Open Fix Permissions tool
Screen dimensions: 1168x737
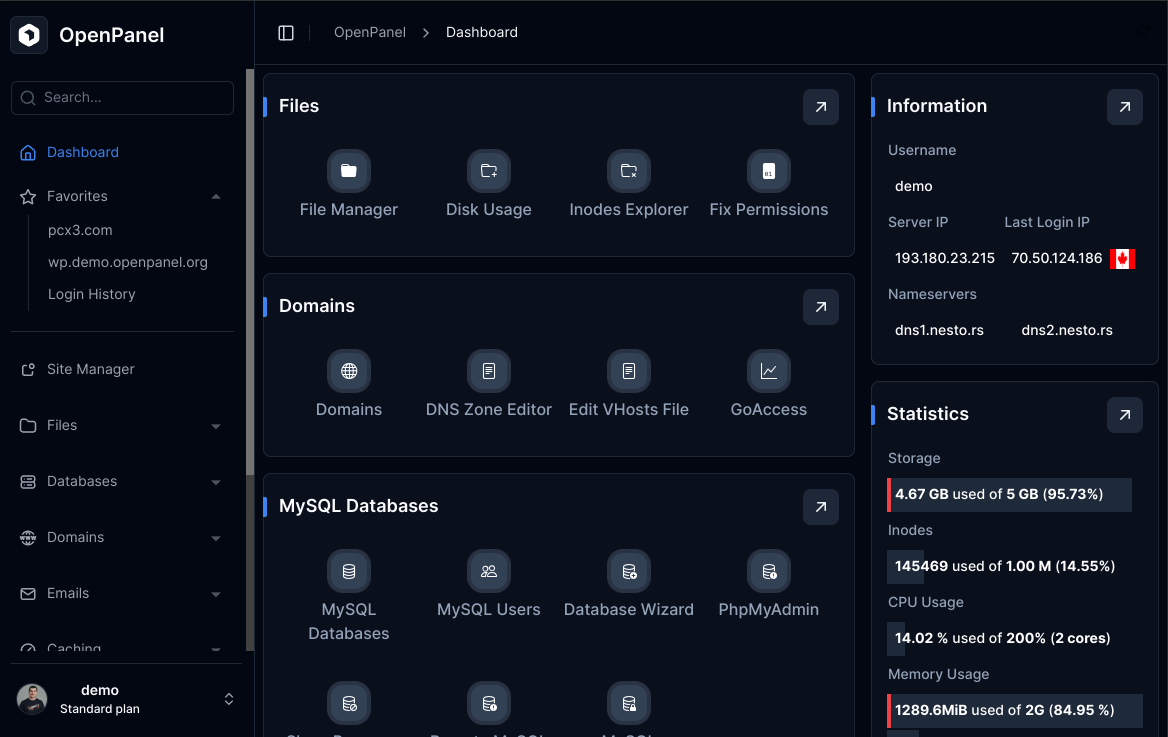769,171
